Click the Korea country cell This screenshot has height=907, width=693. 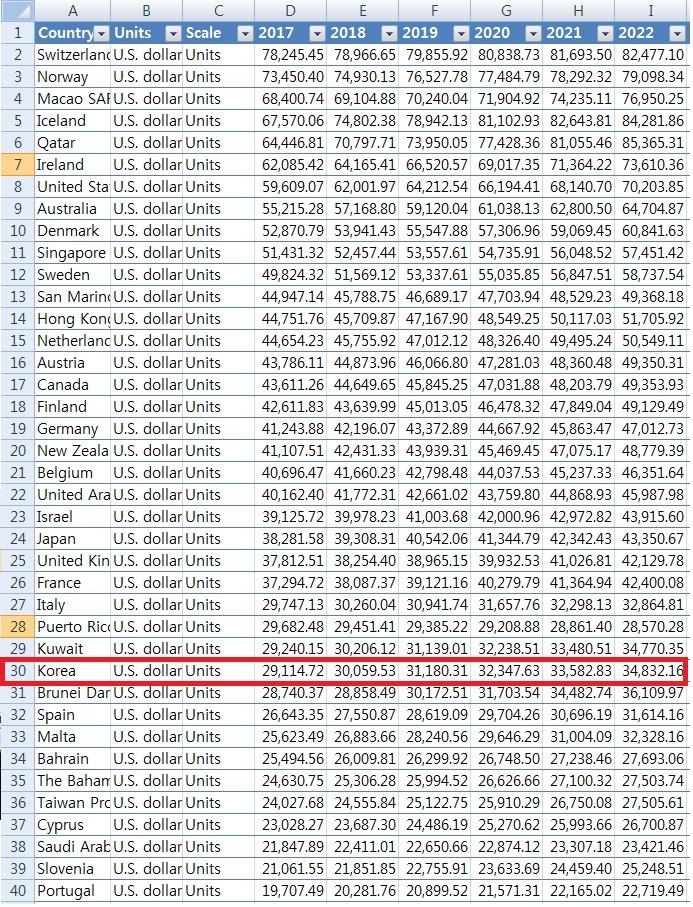[73, 671]
